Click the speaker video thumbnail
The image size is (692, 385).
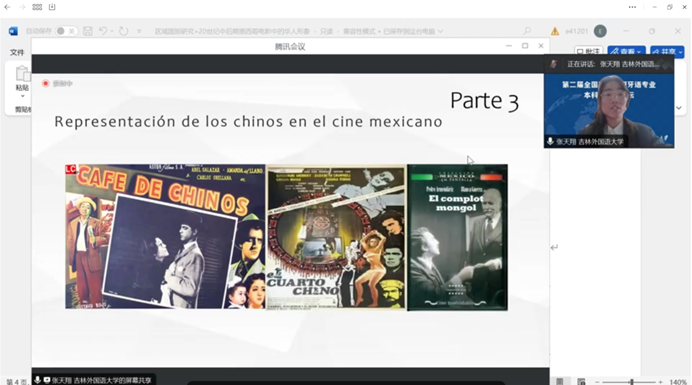click(x=609, y=110)
